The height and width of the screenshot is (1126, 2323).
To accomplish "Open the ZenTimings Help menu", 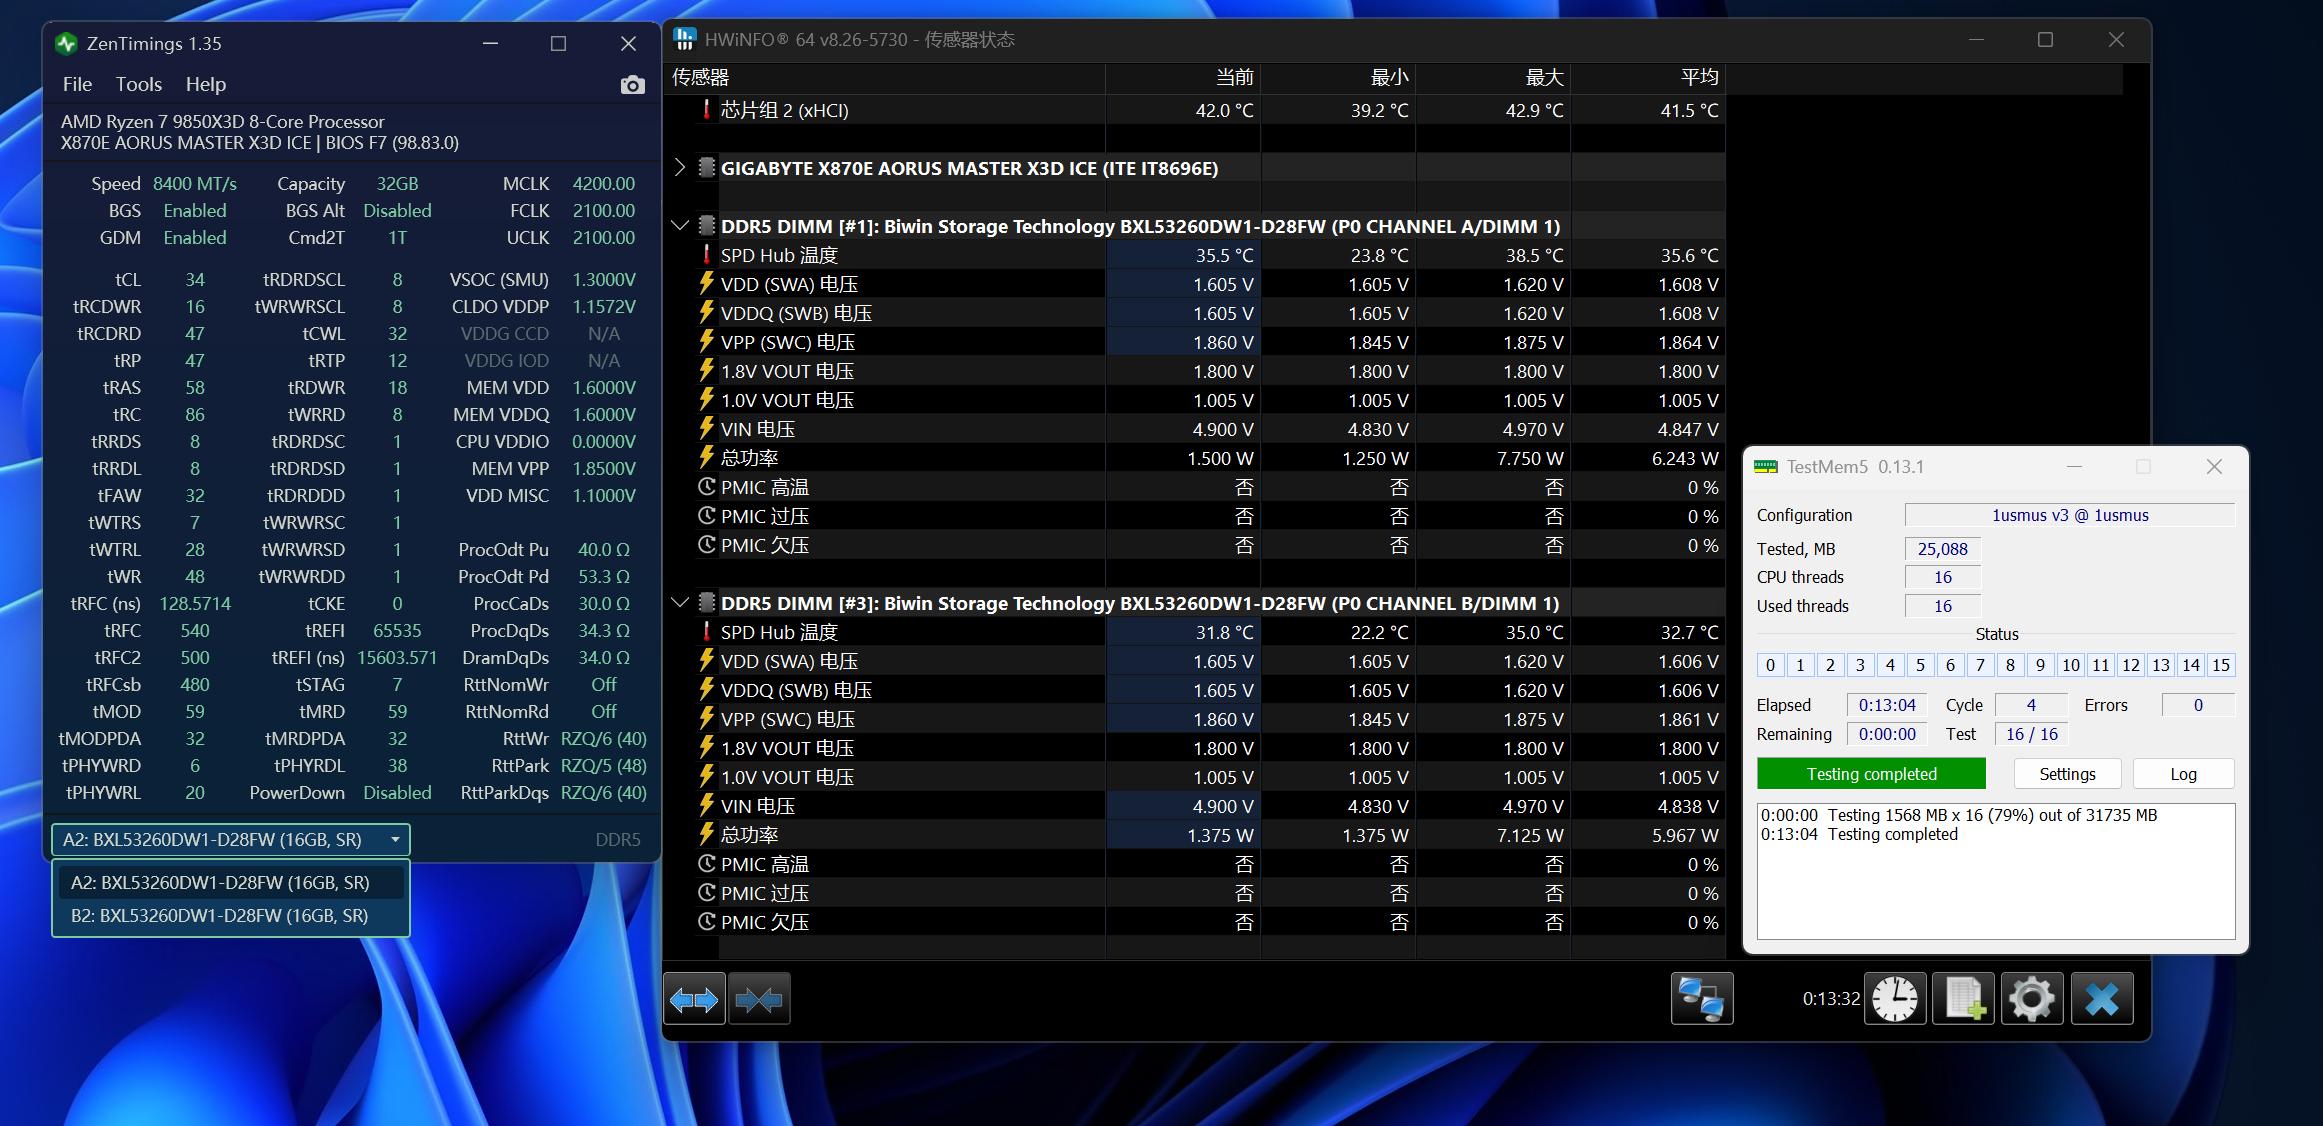I will pyautogui.click(x=205, y=85).
